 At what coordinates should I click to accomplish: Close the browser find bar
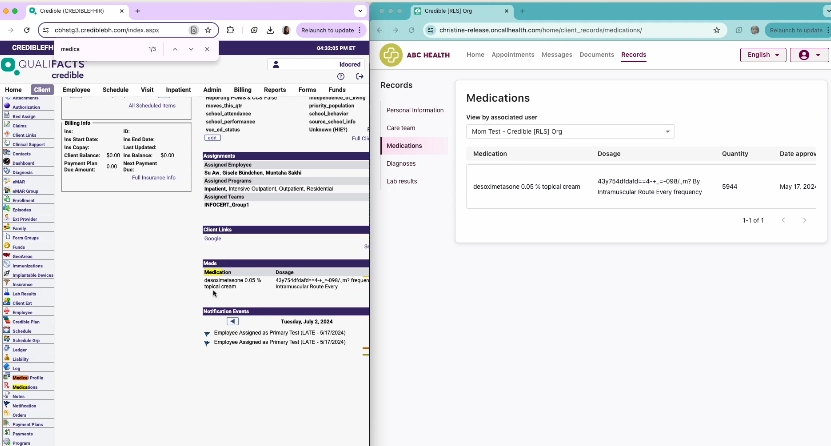[x=207, y=49]
